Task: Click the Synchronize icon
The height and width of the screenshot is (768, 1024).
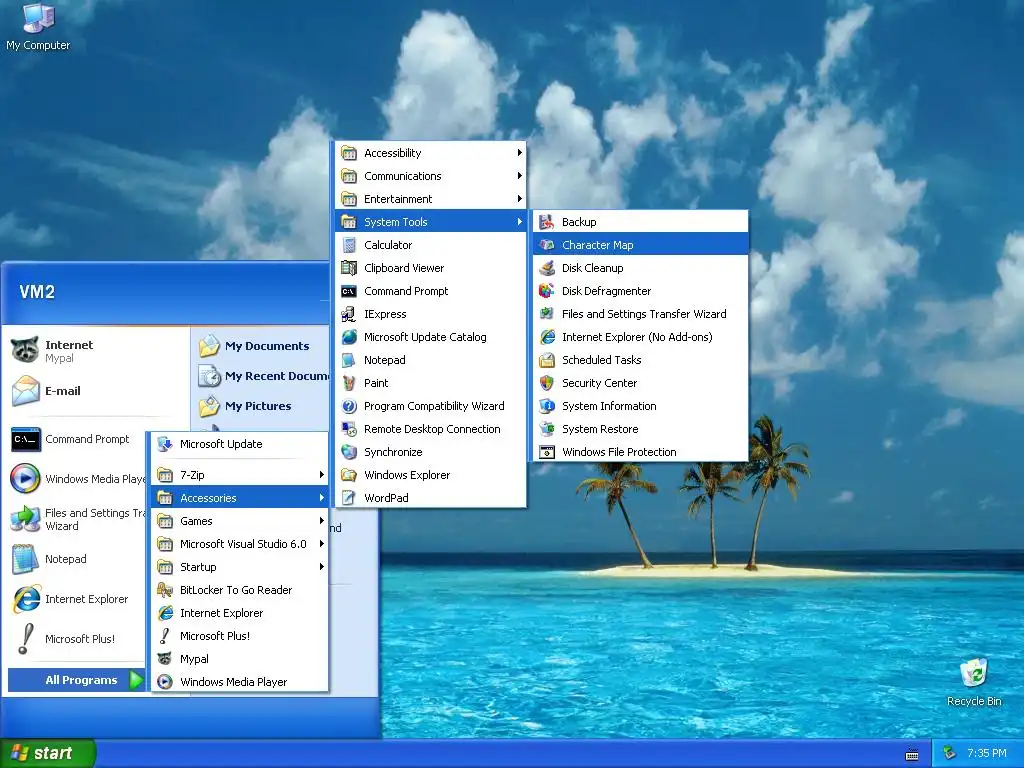Action: point(349,452)
